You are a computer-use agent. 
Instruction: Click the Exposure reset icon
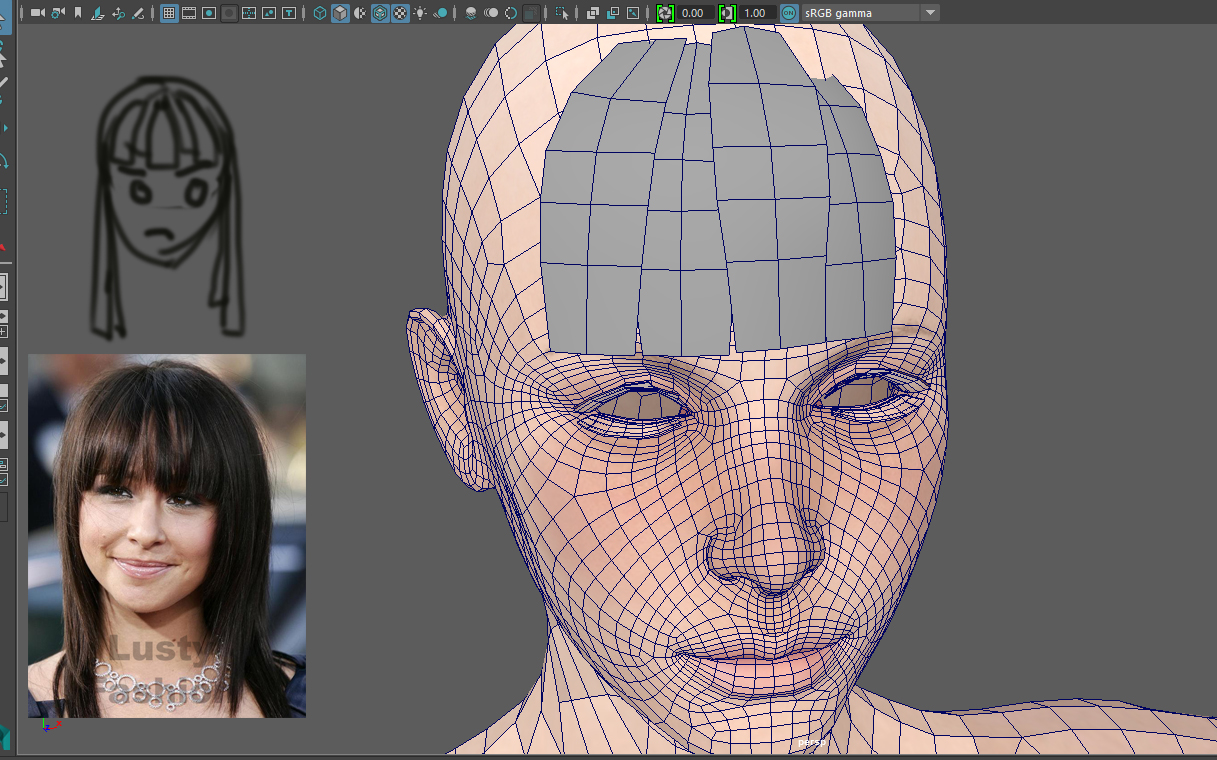click(666, 13)
